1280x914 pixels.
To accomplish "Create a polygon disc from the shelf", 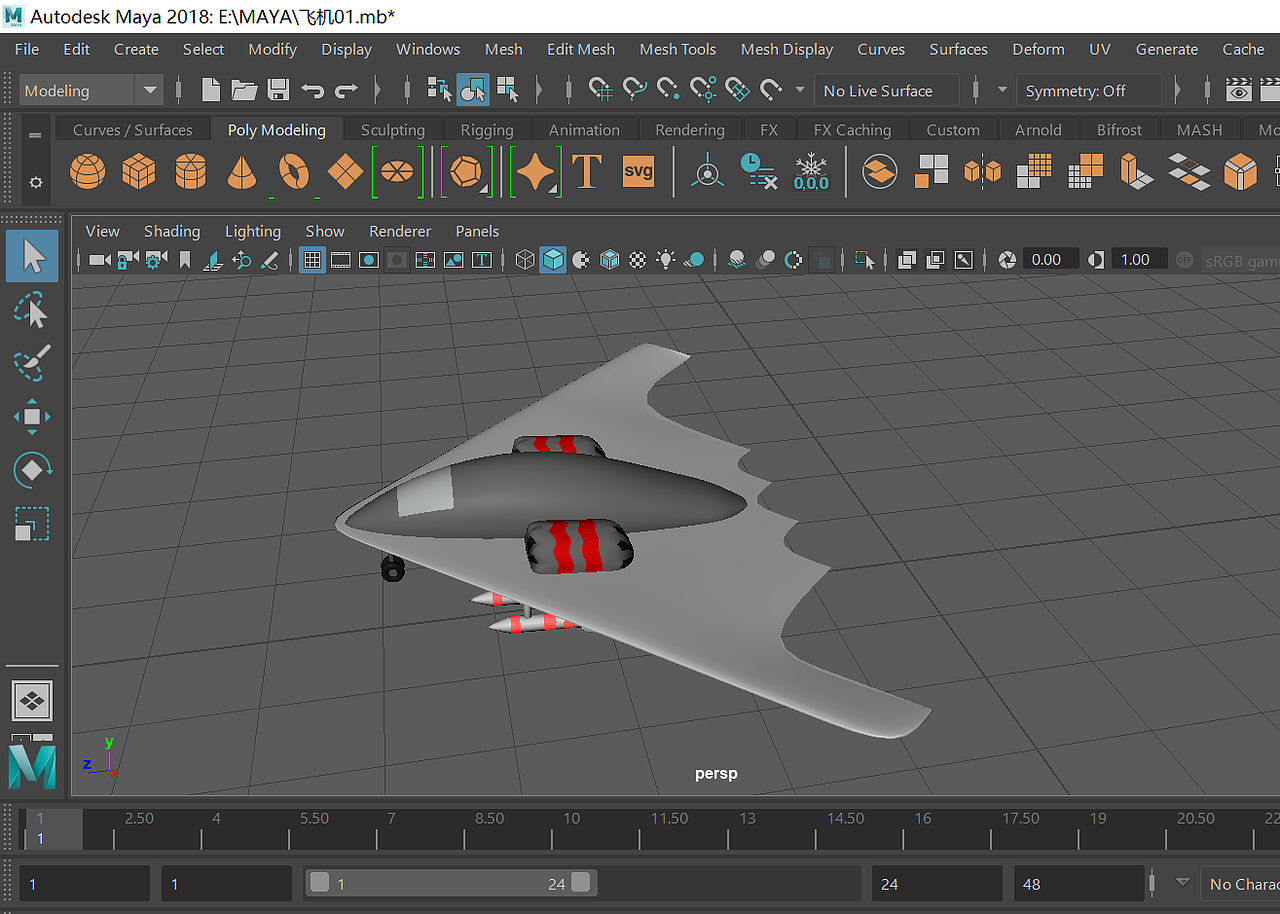I will [397, 172].
